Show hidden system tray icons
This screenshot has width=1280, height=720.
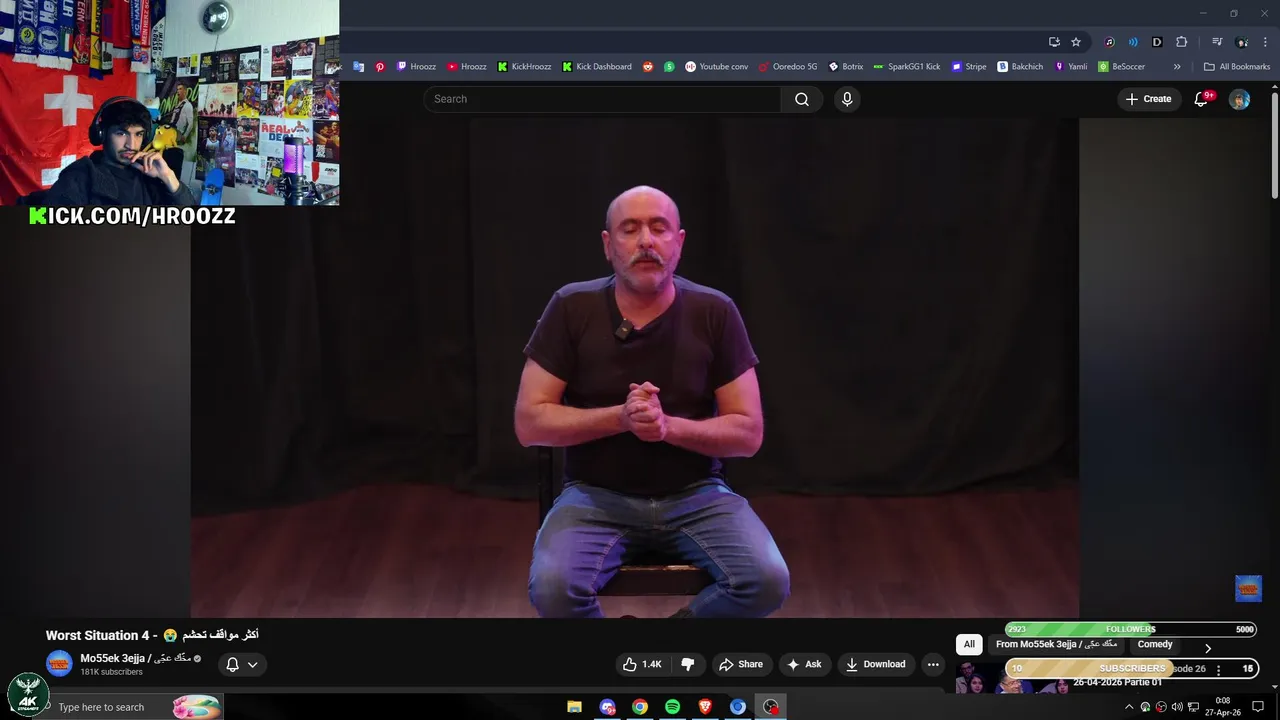coord(1129,707)
